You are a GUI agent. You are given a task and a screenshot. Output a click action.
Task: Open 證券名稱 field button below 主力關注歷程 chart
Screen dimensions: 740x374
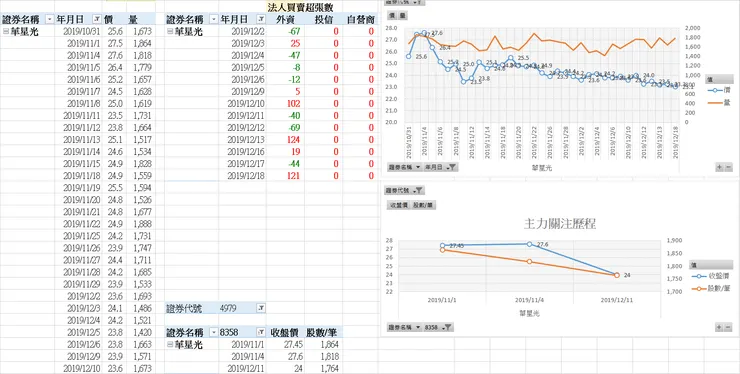click(x=404, y=327)
